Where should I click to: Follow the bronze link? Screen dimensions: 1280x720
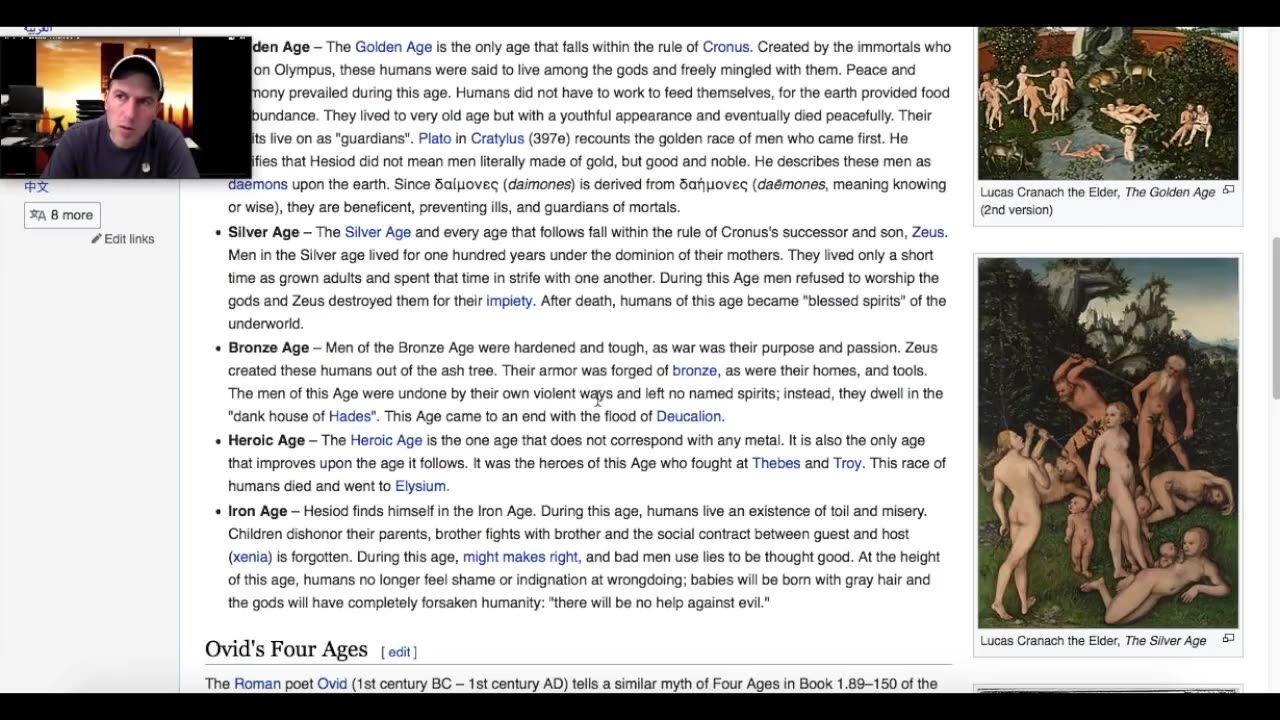pos(694,371)
